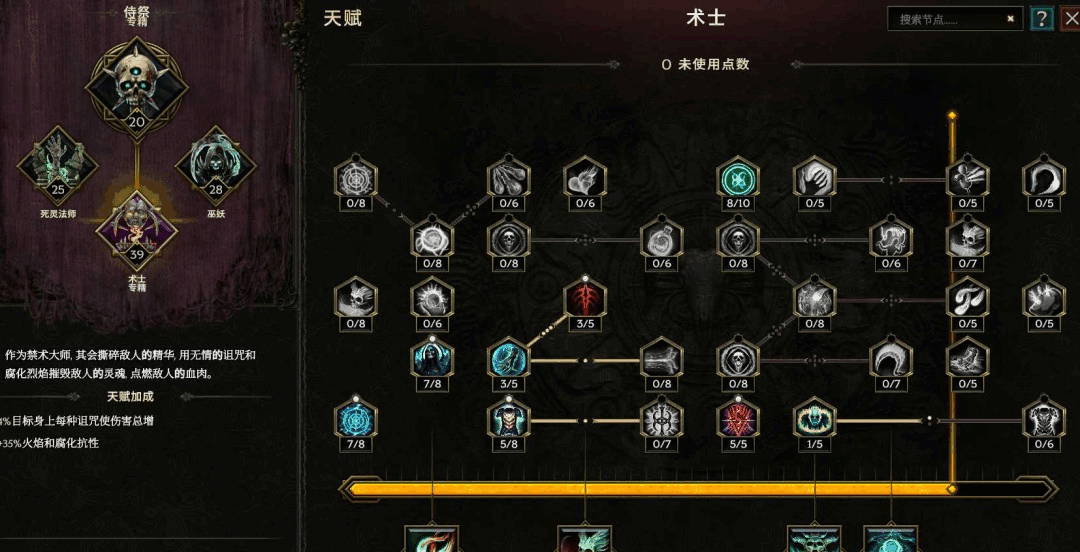The height and width of the screenshot is (552, 1080).
Task: Open help with the question mark button
Action: (x=1043, y=19)
